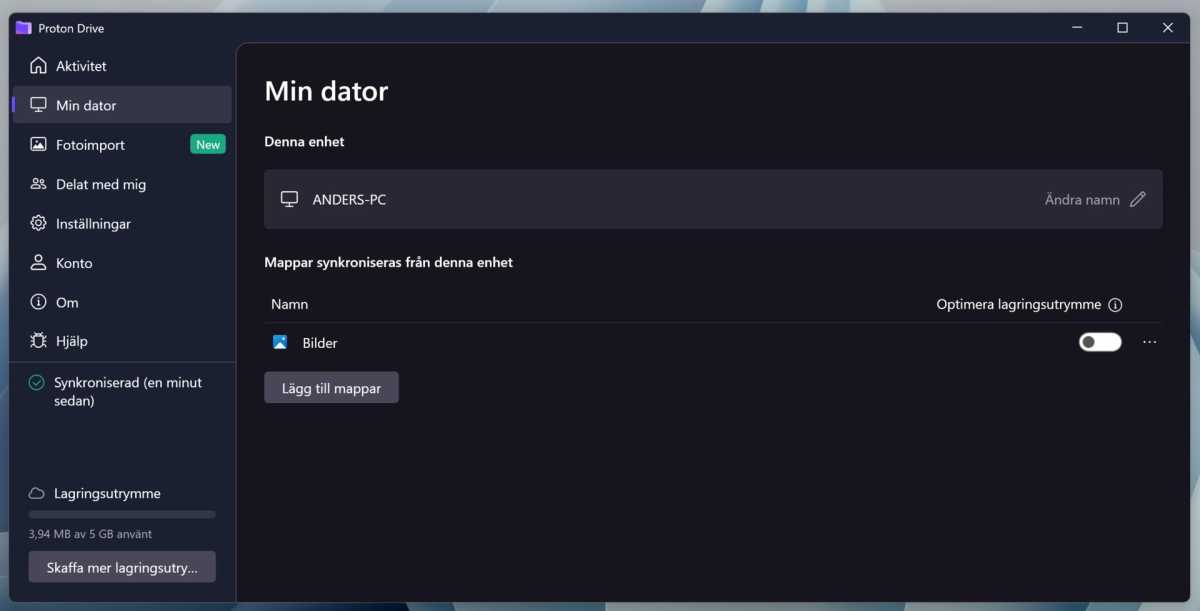This screenshot has width=1200, height=611.
Task: Toggle storage optimization for Bilder
Action: (1099, 343)
